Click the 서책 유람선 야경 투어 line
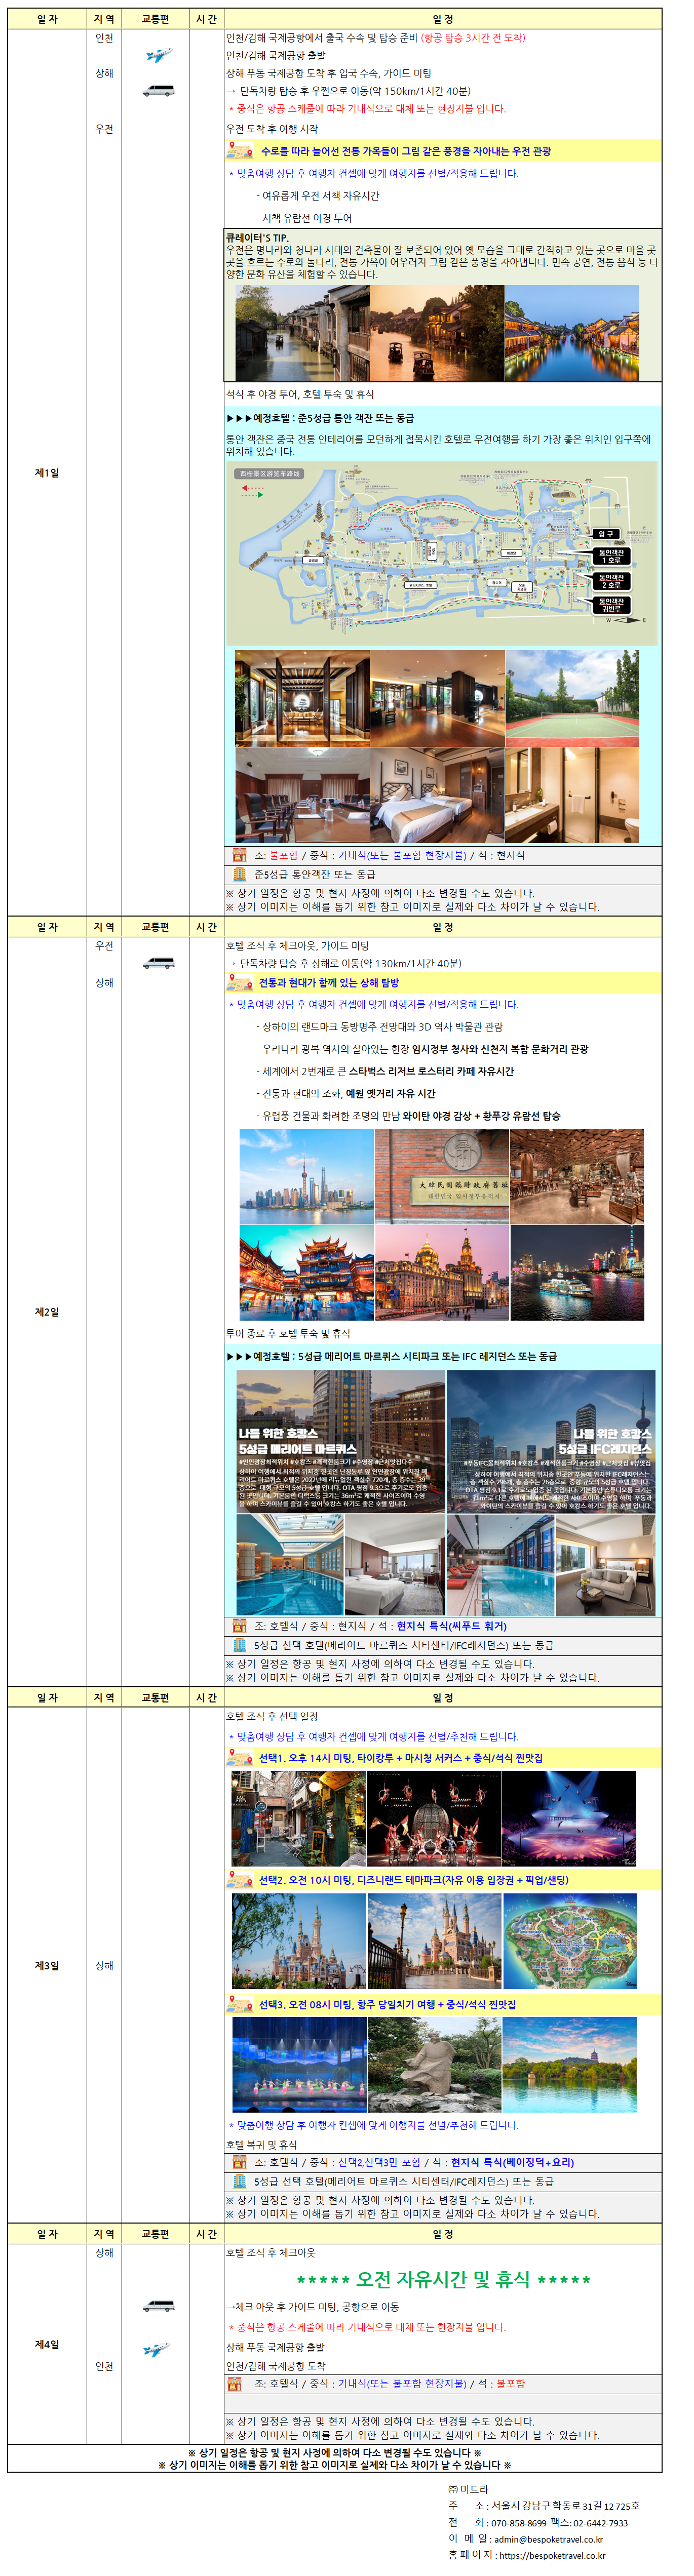The width and height of the screenshot is (694, 2576). click(x=304, y=218)
